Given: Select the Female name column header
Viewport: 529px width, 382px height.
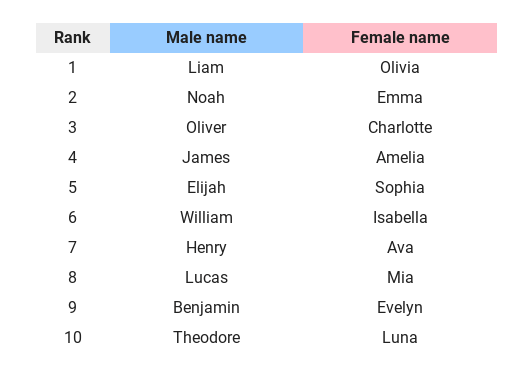Looking at the screenshot, I should pos(400,37).
